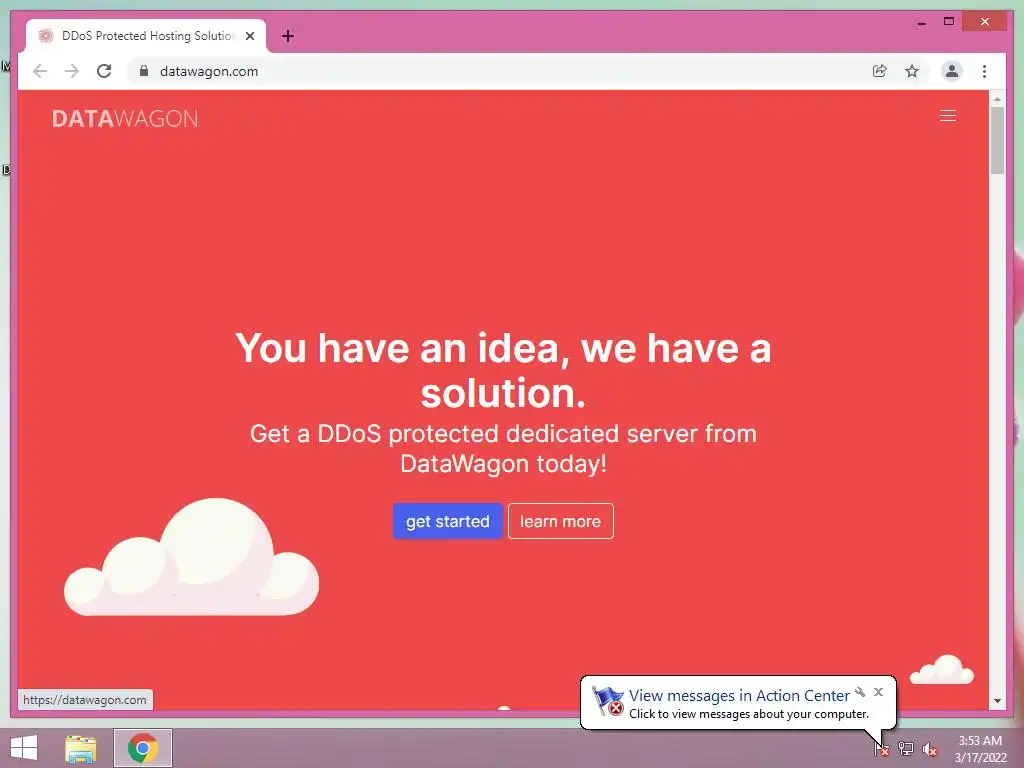The image size is (1024, 768).
Task: Click the page scrollbar up arrow
Action: (997, 99)
